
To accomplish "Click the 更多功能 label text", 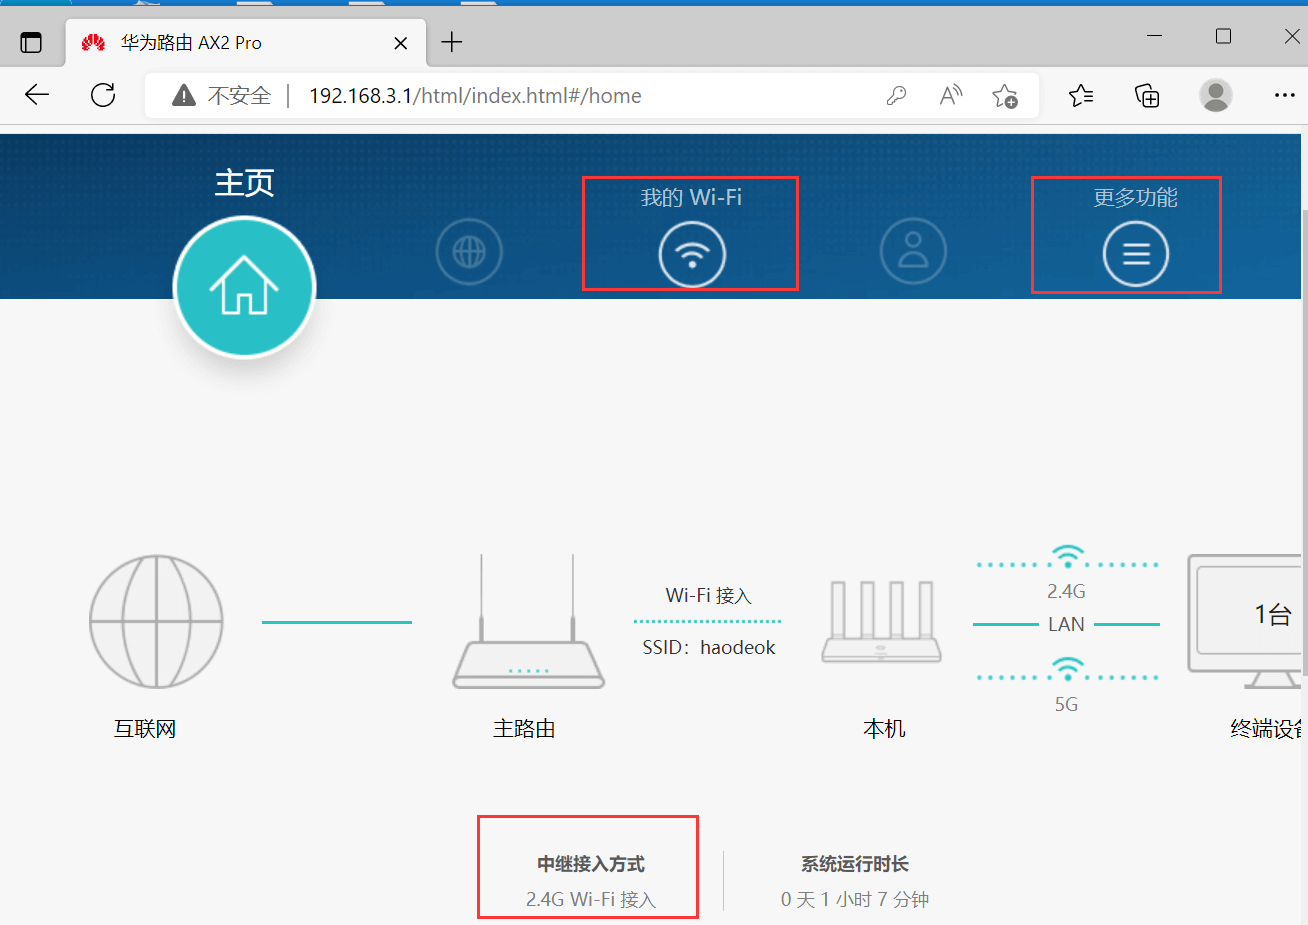I will pos(1135,197).
